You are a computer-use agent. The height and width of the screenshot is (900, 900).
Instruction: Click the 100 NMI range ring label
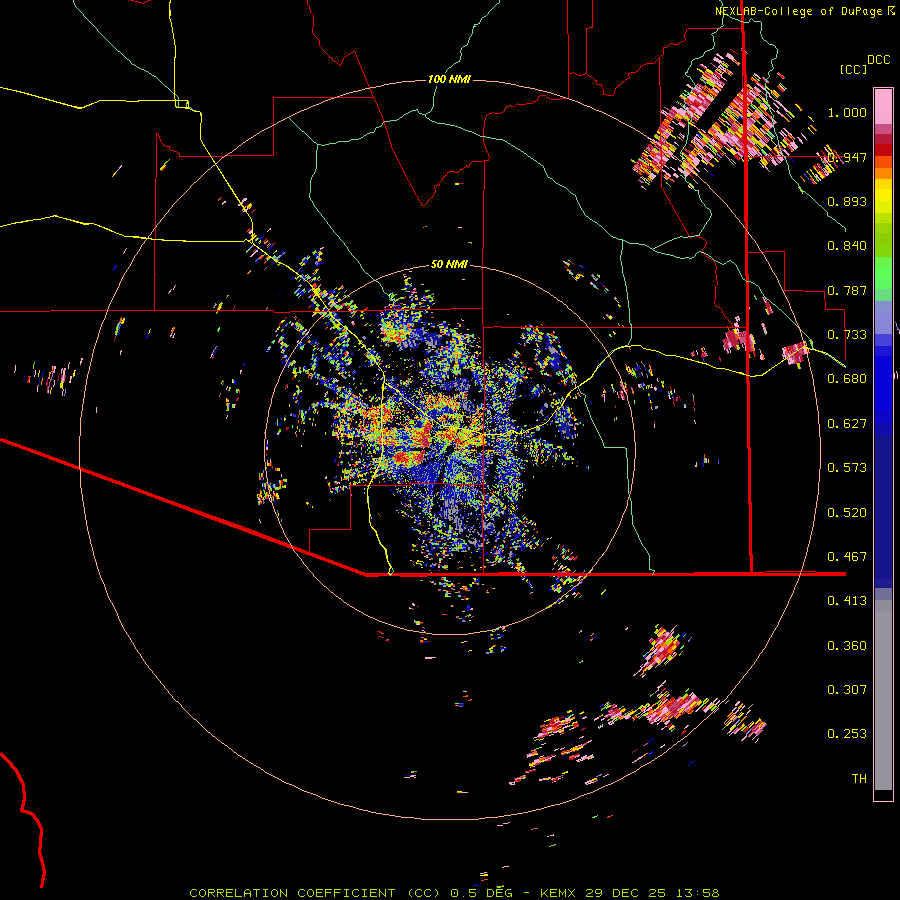coord(449,79)
